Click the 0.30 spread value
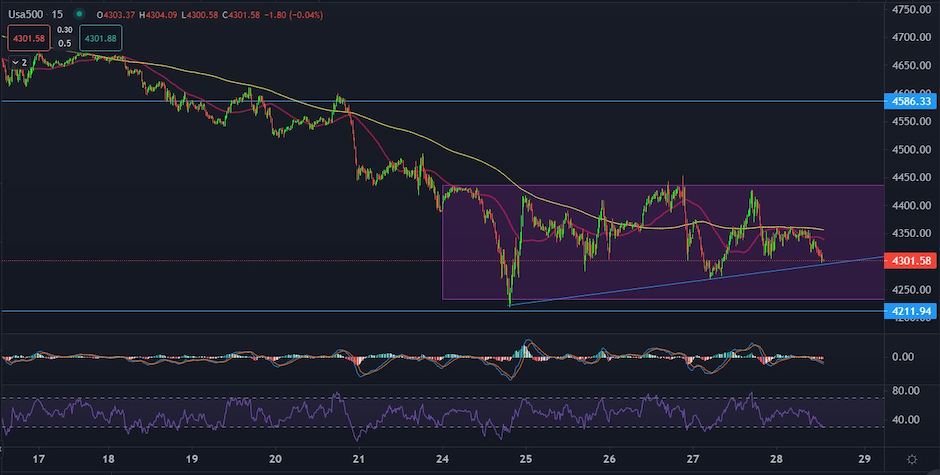Viewport: 940px width, 475px height. point(64,31)
